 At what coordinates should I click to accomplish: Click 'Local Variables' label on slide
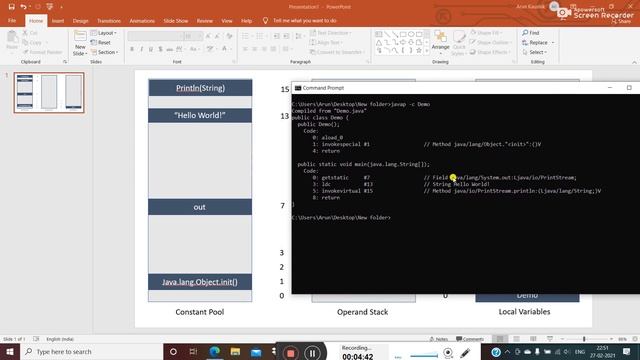tap(524, 312)
